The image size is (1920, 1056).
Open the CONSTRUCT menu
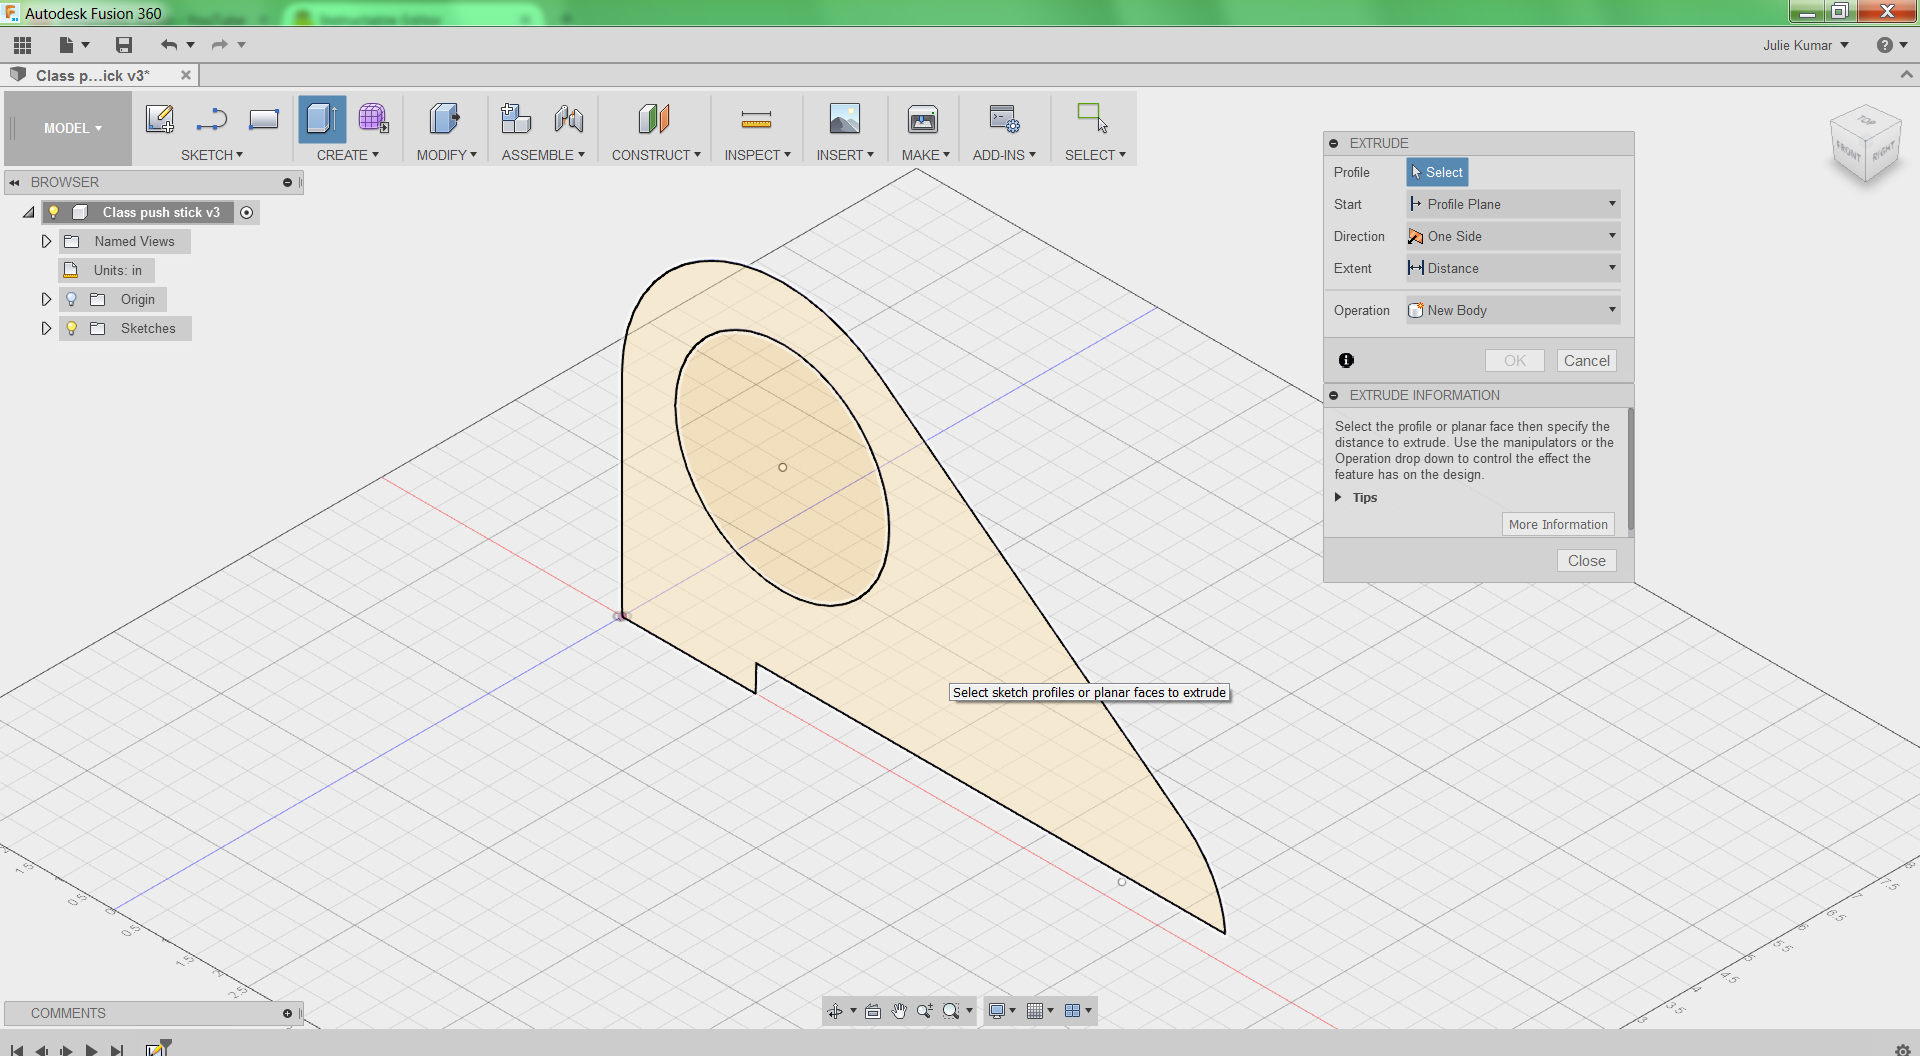tap(656, 155)
